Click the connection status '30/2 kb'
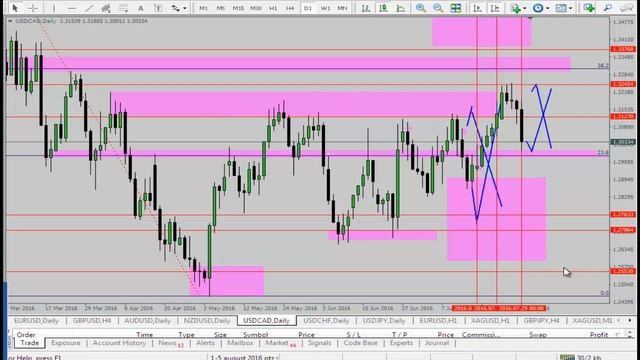The image size is (640, 360). (581, 358)
